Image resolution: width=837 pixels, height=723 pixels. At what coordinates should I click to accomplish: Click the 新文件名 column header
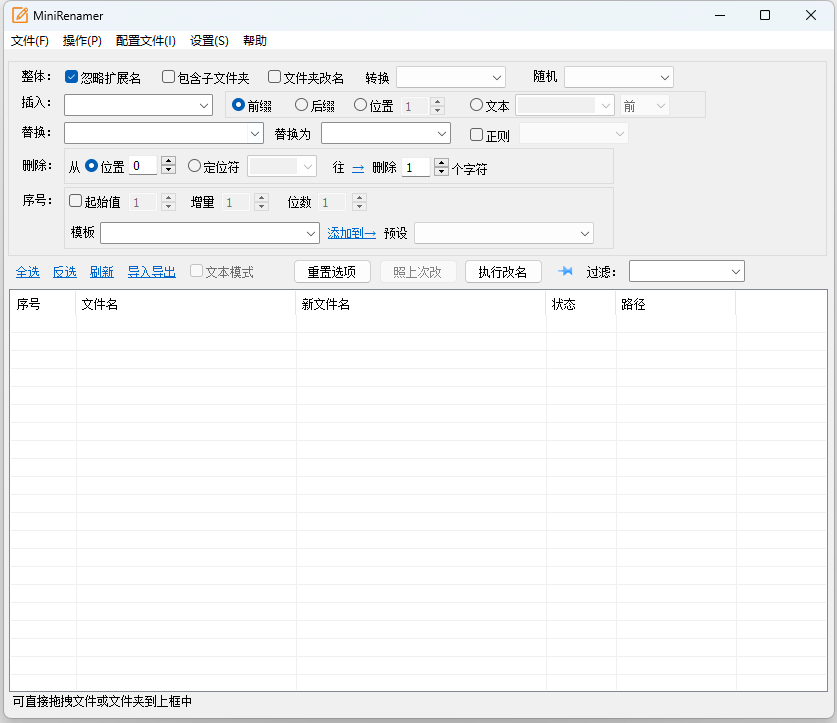tap(421, 304)
